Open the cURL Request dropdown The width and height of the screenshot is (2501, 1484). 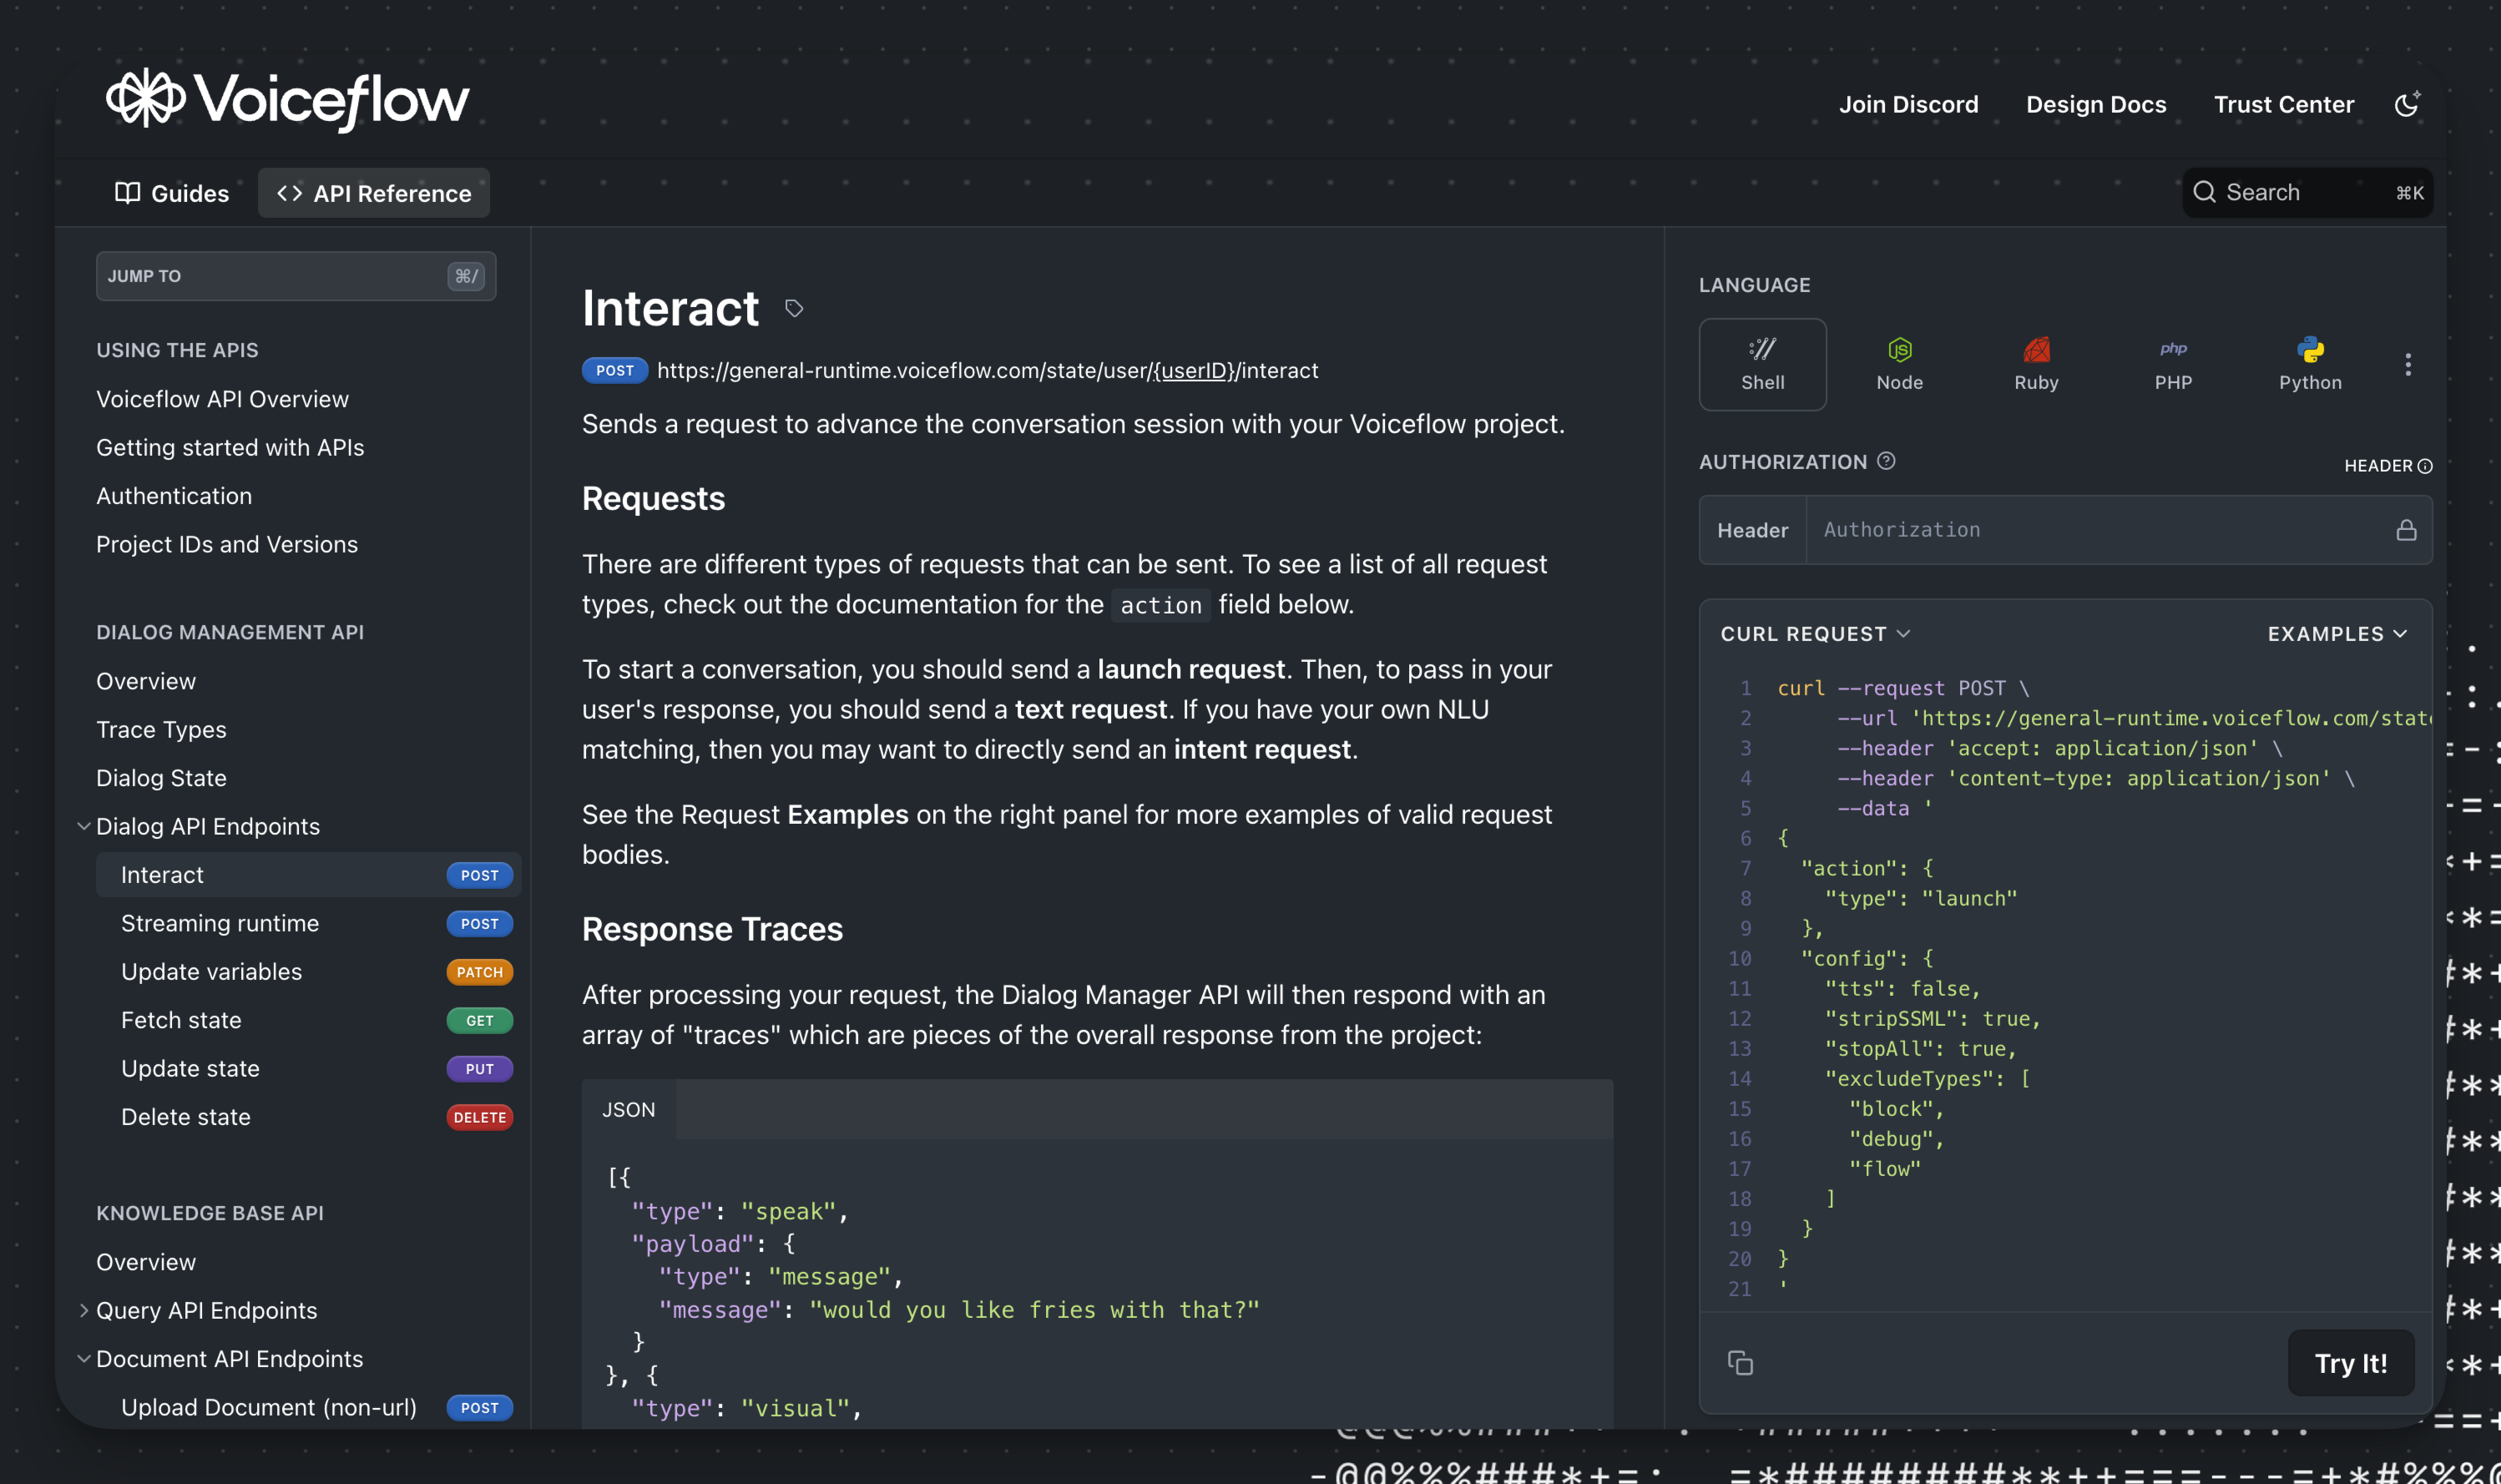click(x=1815, y=634)
